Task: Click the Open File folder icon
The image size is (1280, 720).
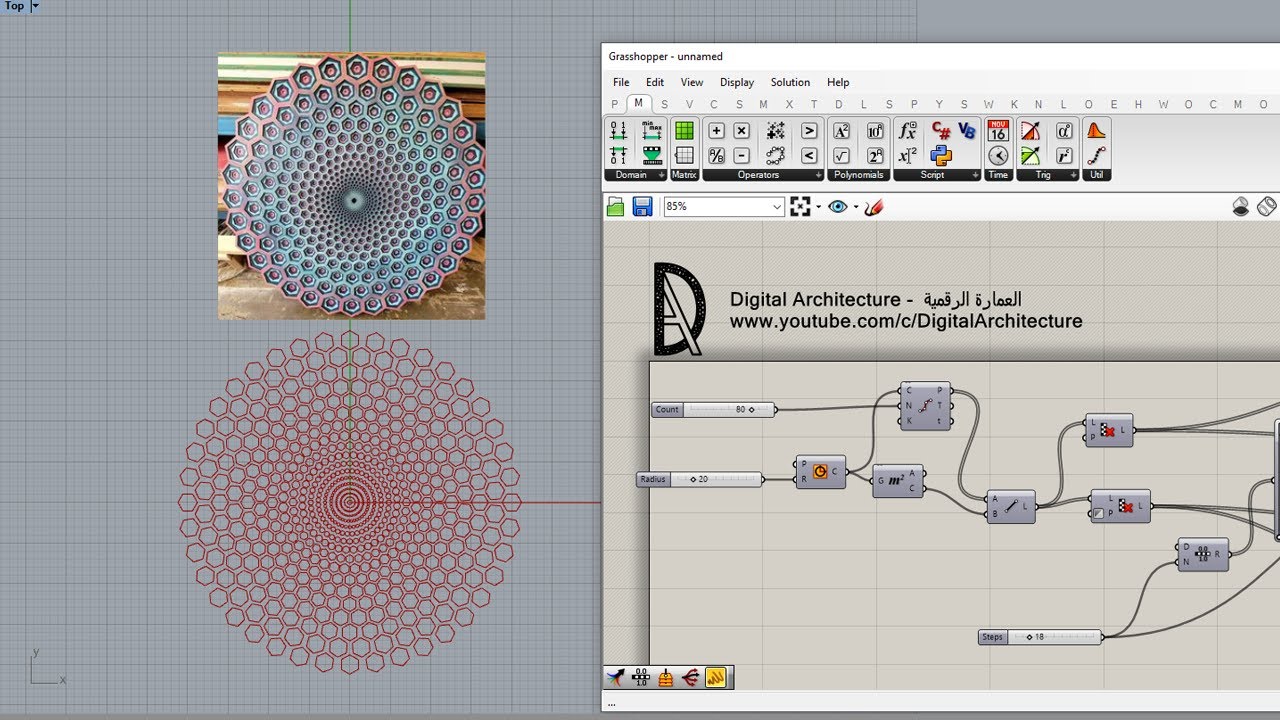Action: [616, 207]
